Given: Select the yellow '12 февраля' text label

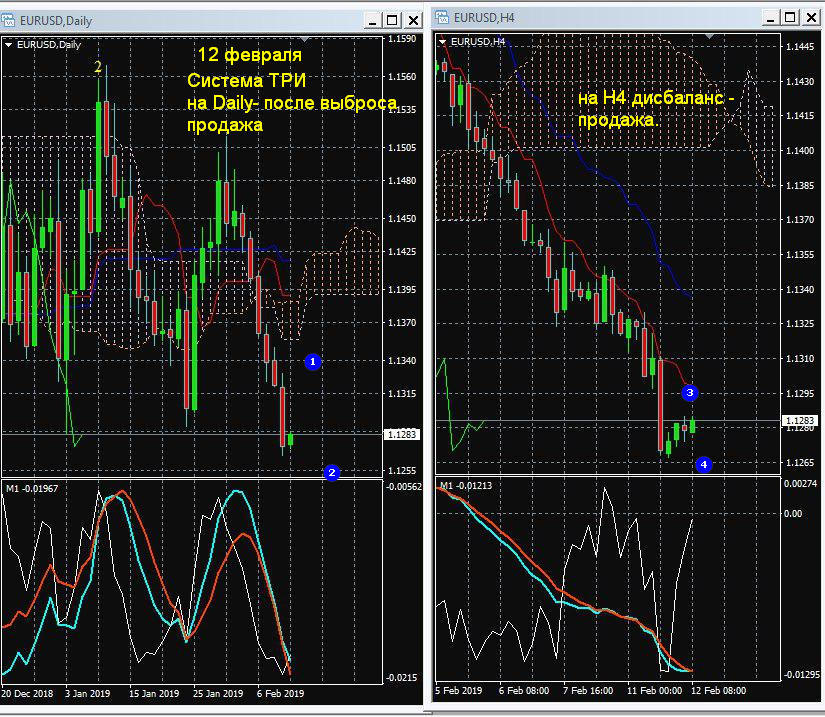Looking at the screenshot, I should pos(250,55).
